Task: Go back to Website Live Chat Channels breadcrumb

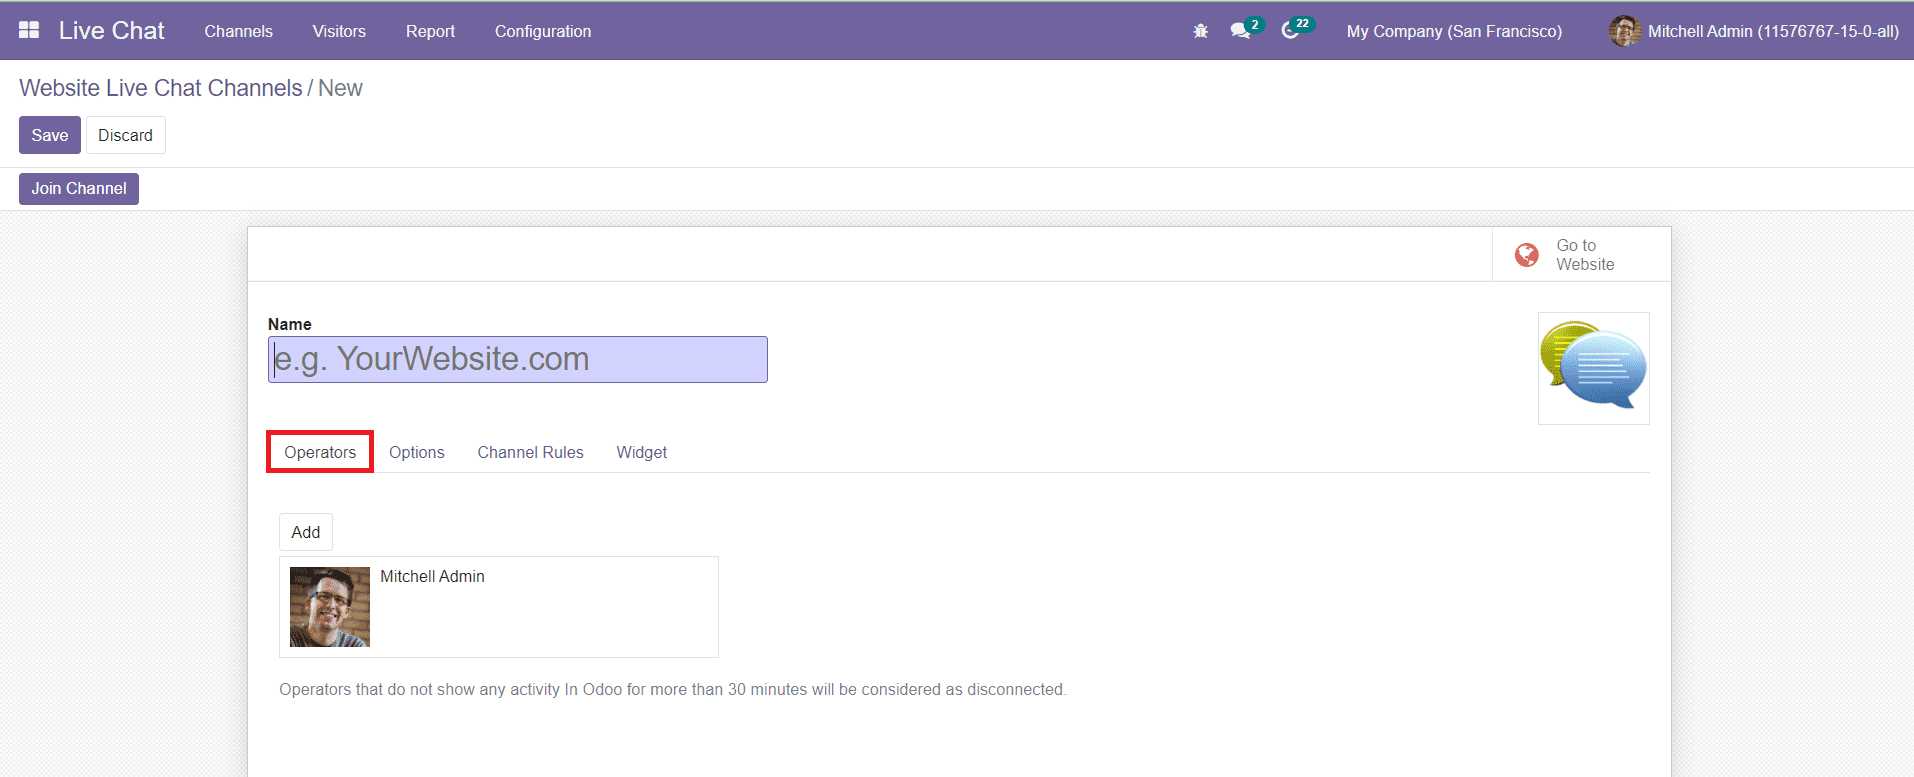Action: click(x=161, y=88)
